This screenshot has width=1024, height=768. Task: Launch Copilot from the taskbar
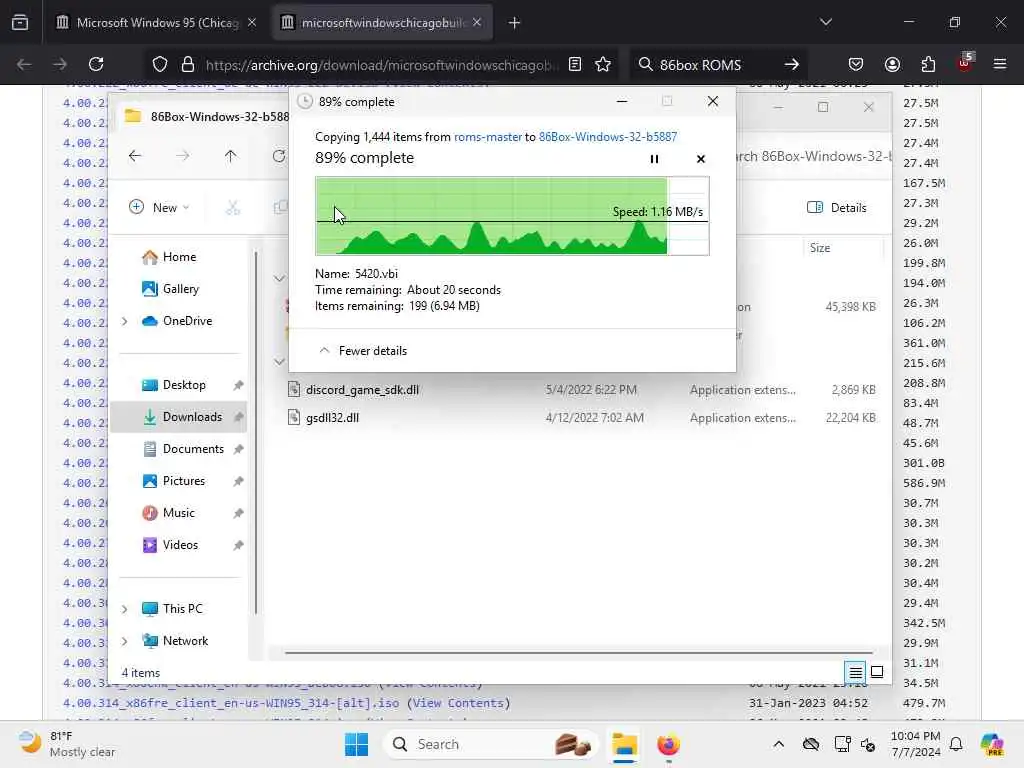click(992, 744)
